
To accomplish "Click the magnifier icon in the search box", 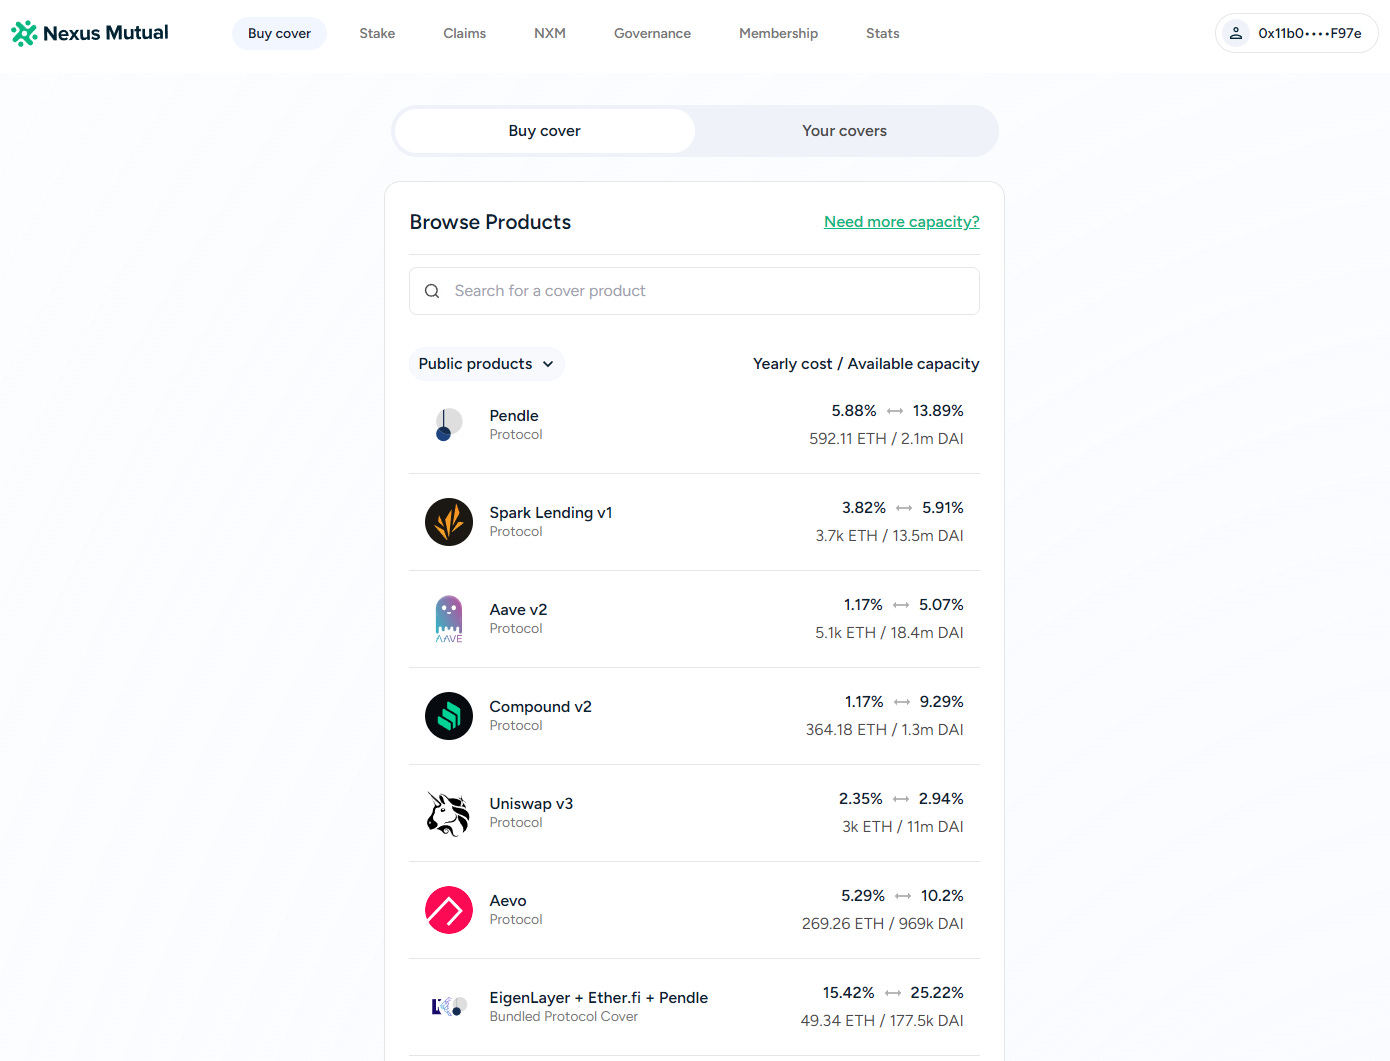I will pos(432,291).
